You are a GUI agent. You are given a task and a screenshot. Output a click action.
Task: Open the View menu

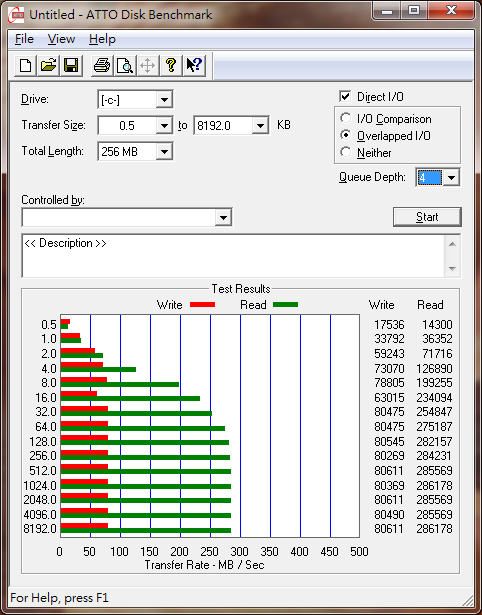(61, 39)
